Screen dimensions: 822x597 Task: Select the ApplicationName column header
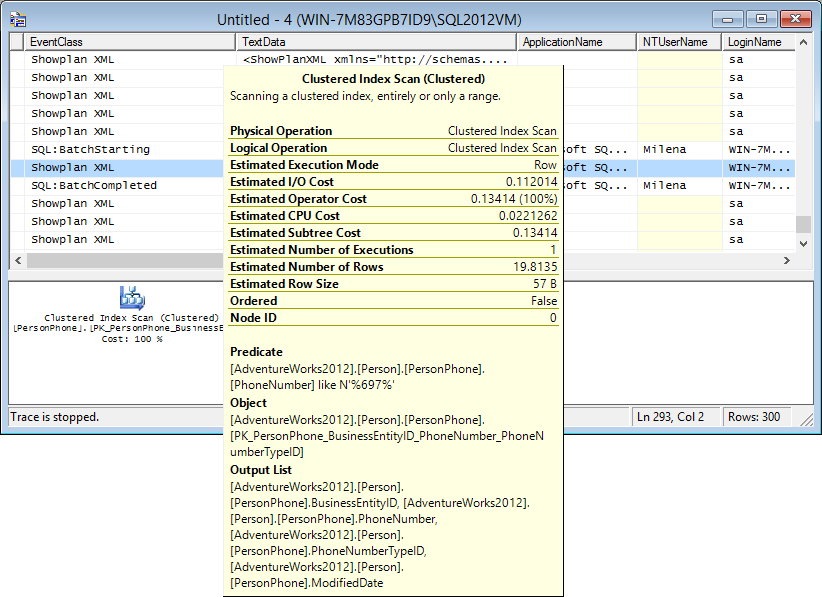[576, 42]
